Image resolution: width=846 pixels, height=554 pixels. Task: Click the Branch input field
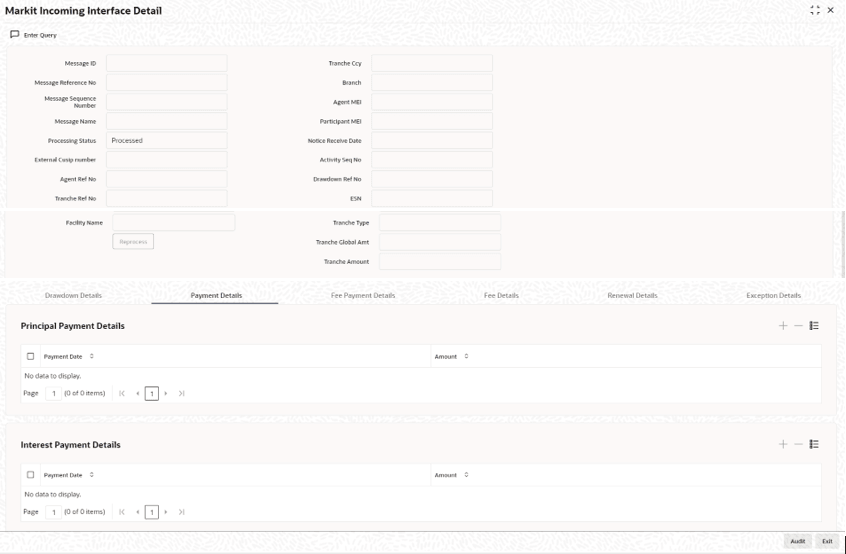click(x=432, y=83)
